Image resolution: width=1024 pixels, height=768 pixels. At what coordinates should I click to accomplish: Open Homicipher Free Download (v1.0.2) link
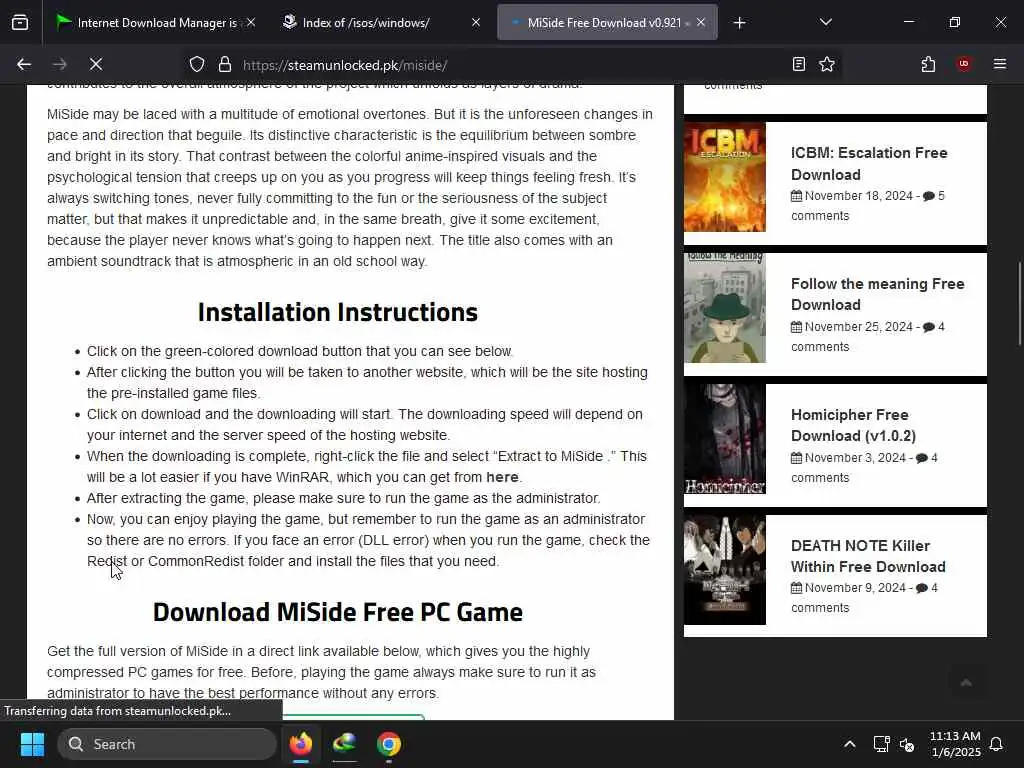[x=853, y=425]
